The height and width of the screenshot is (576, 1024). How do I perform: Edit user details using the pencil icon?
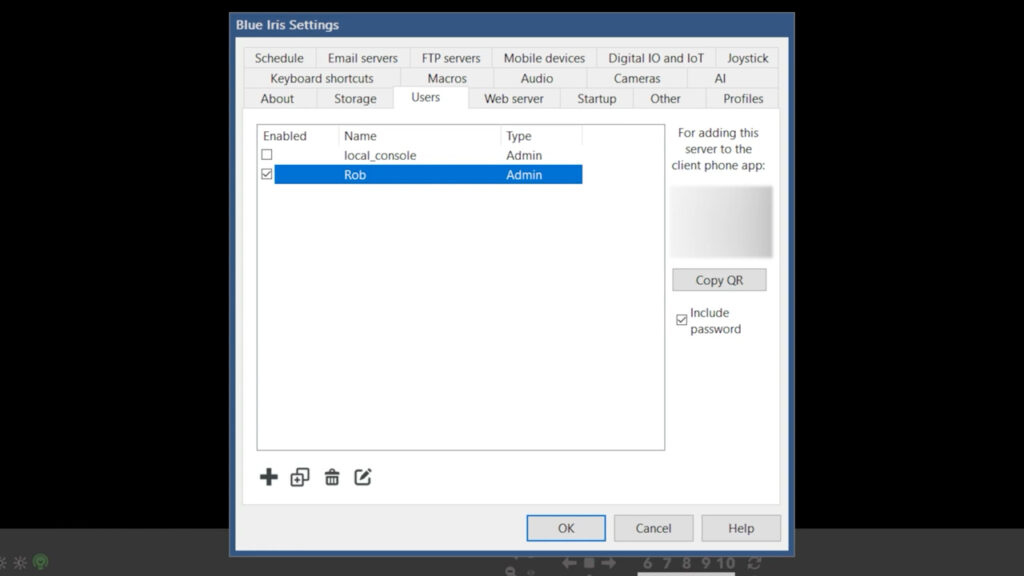pyautogui.click(x=363, y=477)
